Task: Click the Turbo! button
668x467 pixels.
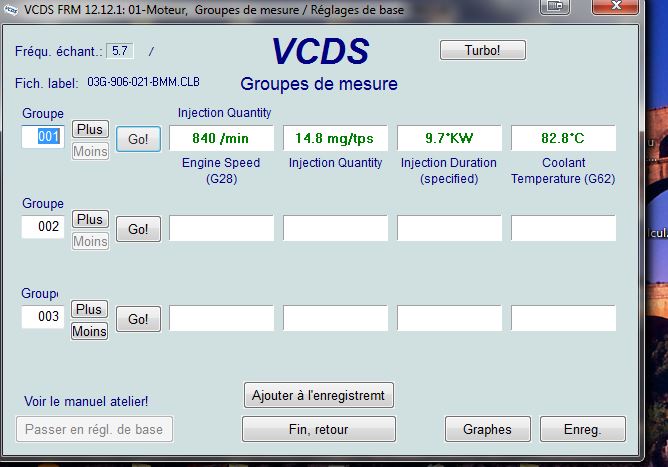Action: (483, 50)
